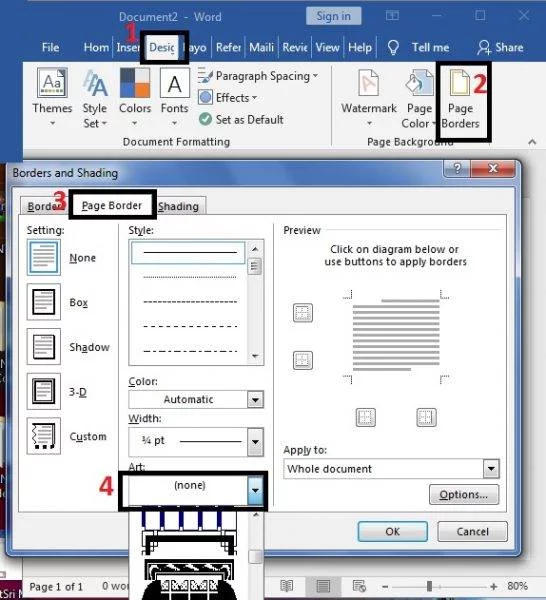Viewport: 546px width, 600px height.
Task: Select the dotted line style
Action: tap(190, 277)
